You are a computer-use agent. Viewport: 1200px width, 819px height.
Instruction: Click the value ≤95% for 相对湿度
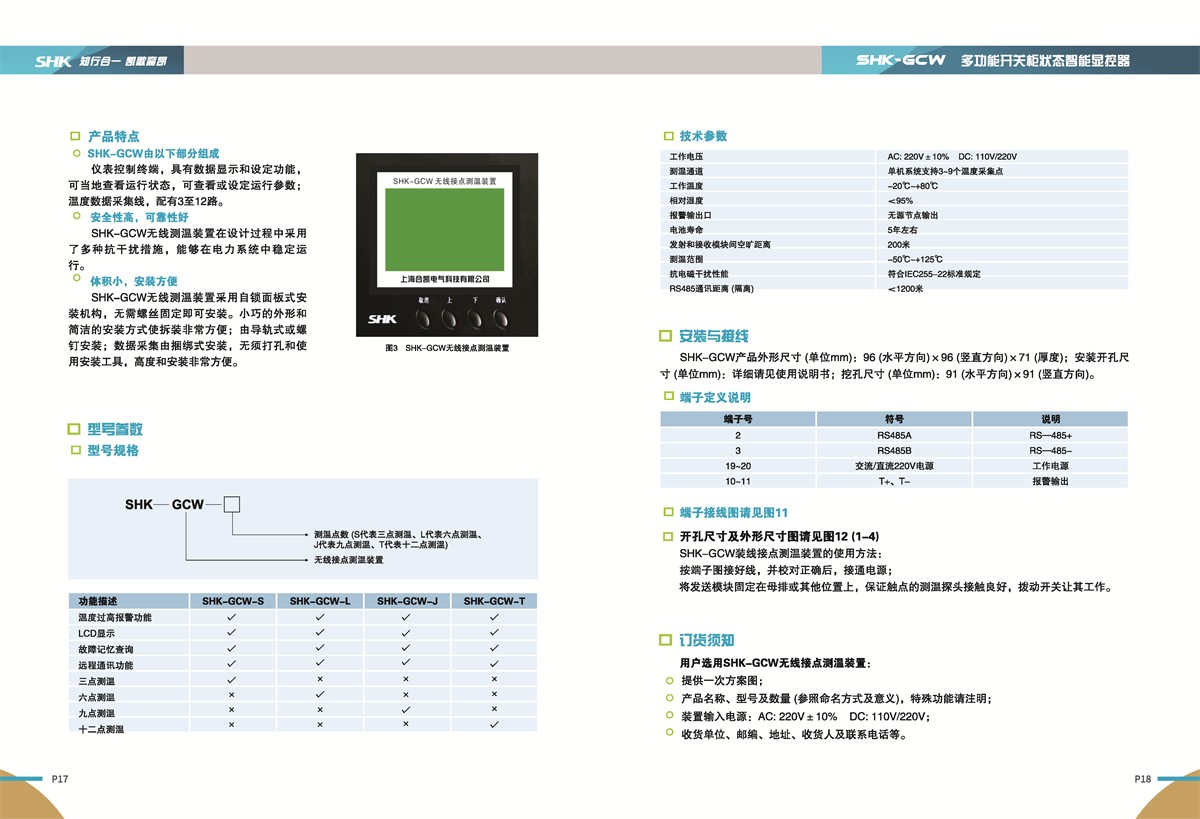(x=900, y=201)
